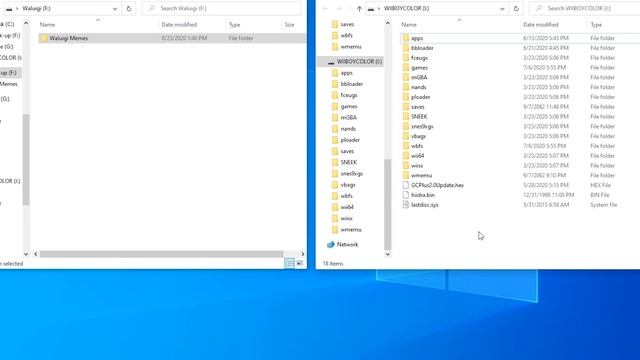The width and height of the screenshot is (640, 360).
Task: Switch Waluigi window to large icons view
Action: (300, 263)
